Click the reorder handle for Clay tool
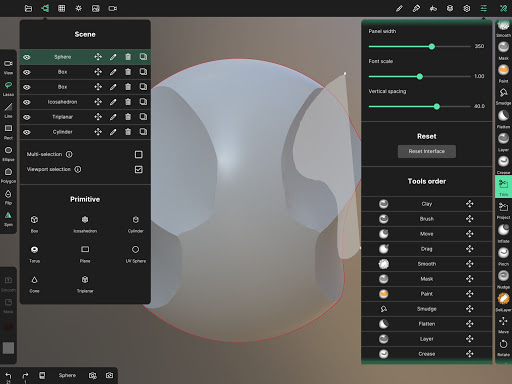This screenshot has height=384, width=512. click(x=470, y=204)
